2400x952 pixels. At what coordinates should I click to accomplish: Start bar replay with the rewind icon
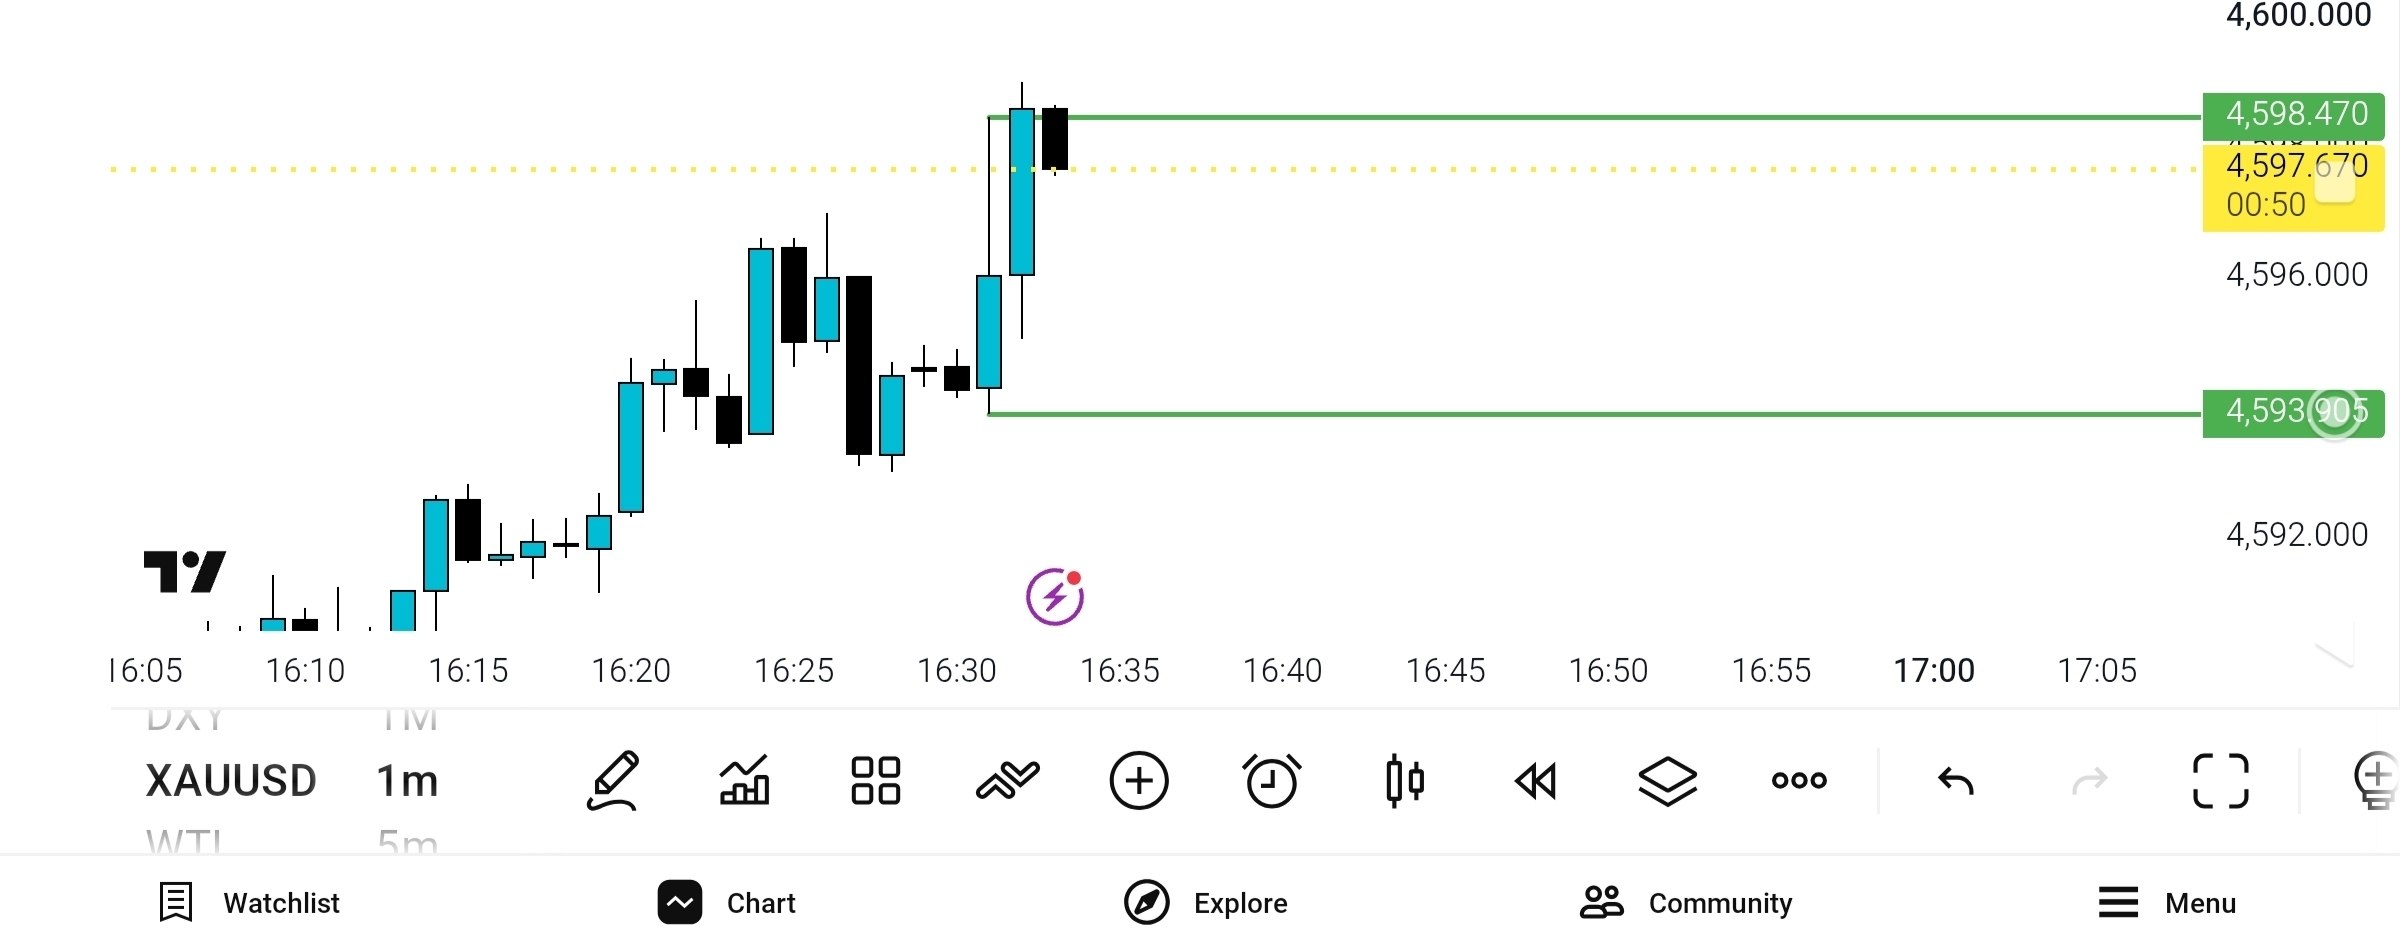[x=1536, y=781]
